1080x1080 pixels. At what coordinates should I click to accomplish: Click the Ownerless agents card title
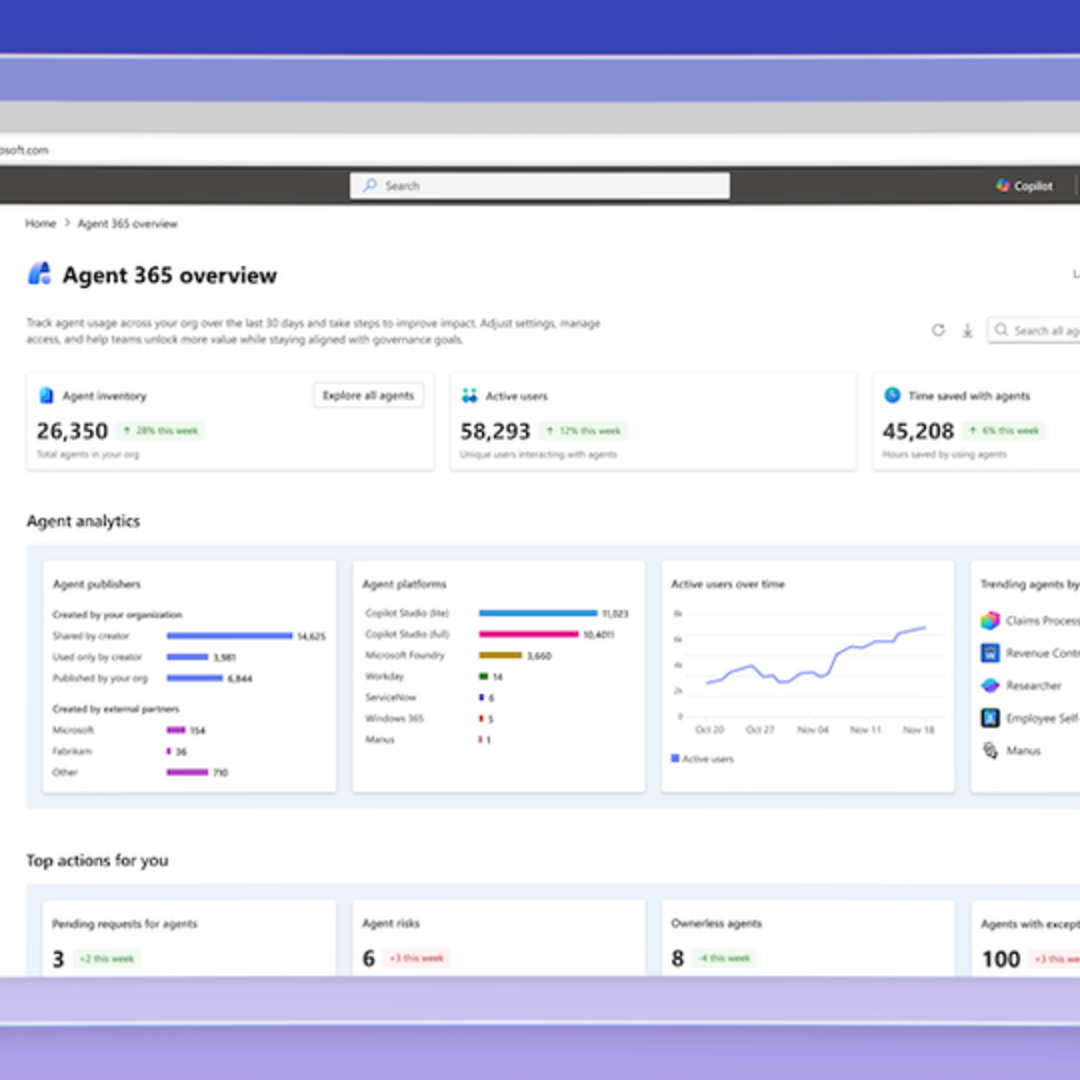(x=716, y=923)
